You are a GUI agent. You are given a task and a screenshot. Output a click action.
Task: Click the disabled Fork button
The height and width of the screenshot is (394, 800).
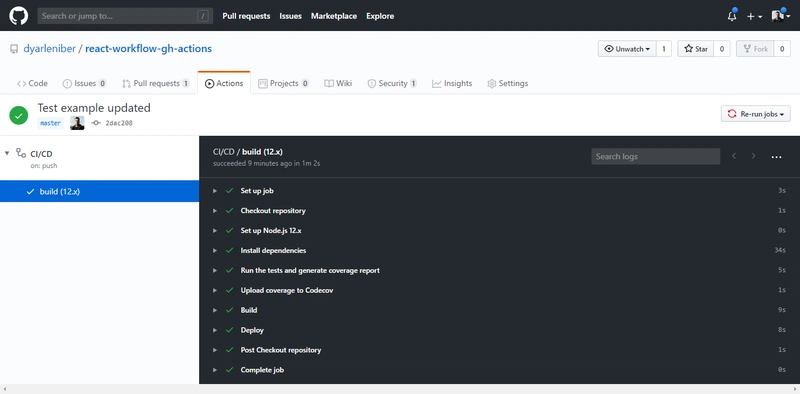point(756,49)
